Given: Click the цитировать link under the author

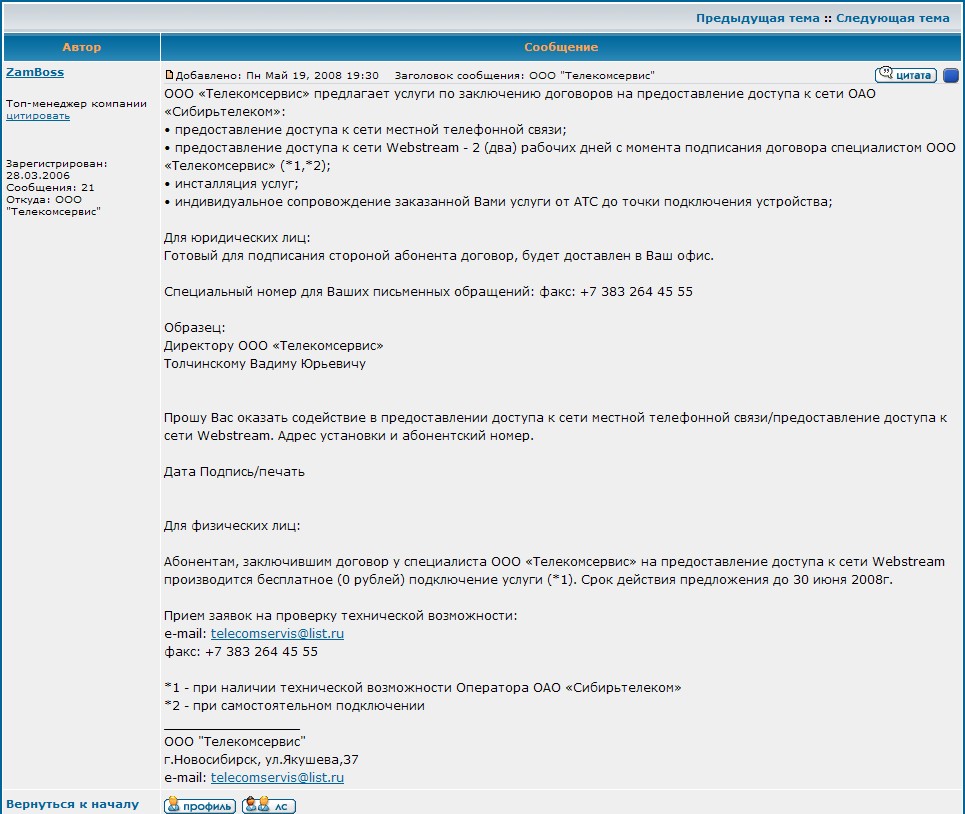Looking at the screenshot, I should pyautogui.click(x=38, y=116).
